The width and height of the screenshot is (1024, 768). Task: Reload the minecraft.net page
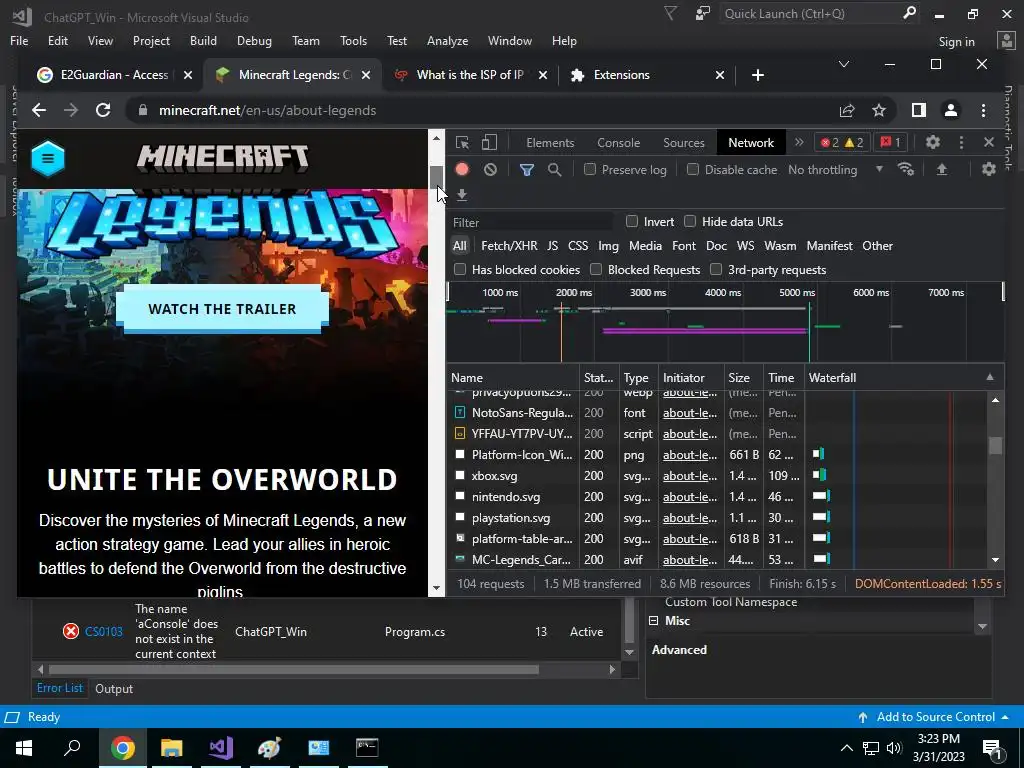(103, 110)
